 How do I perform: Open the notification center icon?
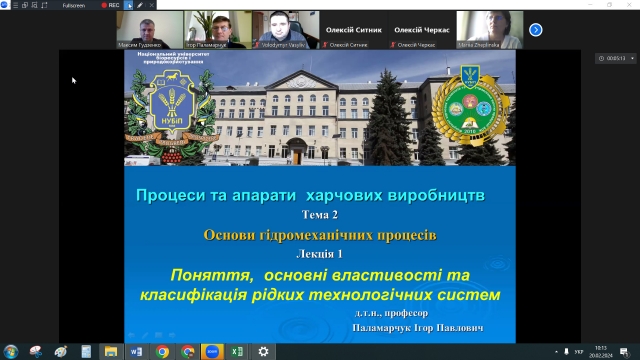point(624,352)
